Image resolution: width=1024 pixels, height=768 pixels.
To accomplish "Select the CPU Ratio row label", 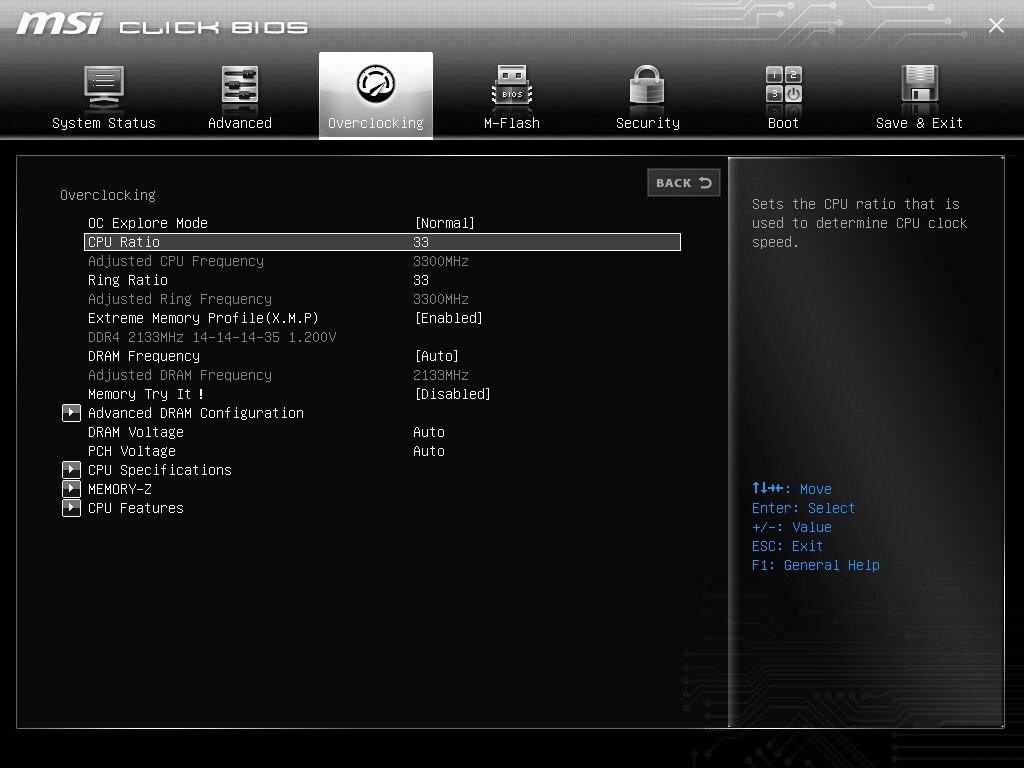I will [x=123, y=242].
